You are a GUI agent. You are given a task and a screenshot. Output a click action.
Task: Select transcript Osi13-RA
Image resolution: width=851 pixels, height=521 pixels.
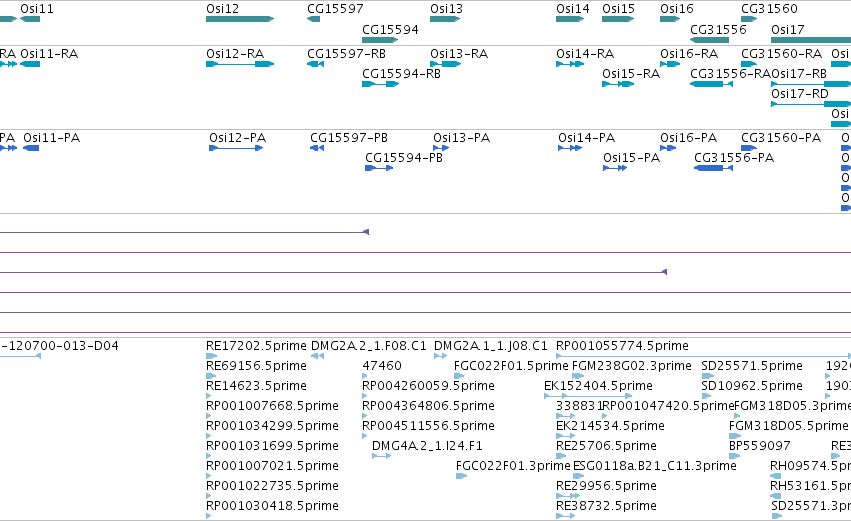click(445, 64)
